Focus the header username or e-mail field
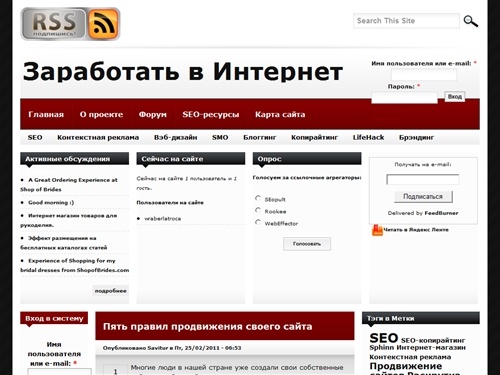This screenshot has width=500, height=375. (x=424, y=75)
